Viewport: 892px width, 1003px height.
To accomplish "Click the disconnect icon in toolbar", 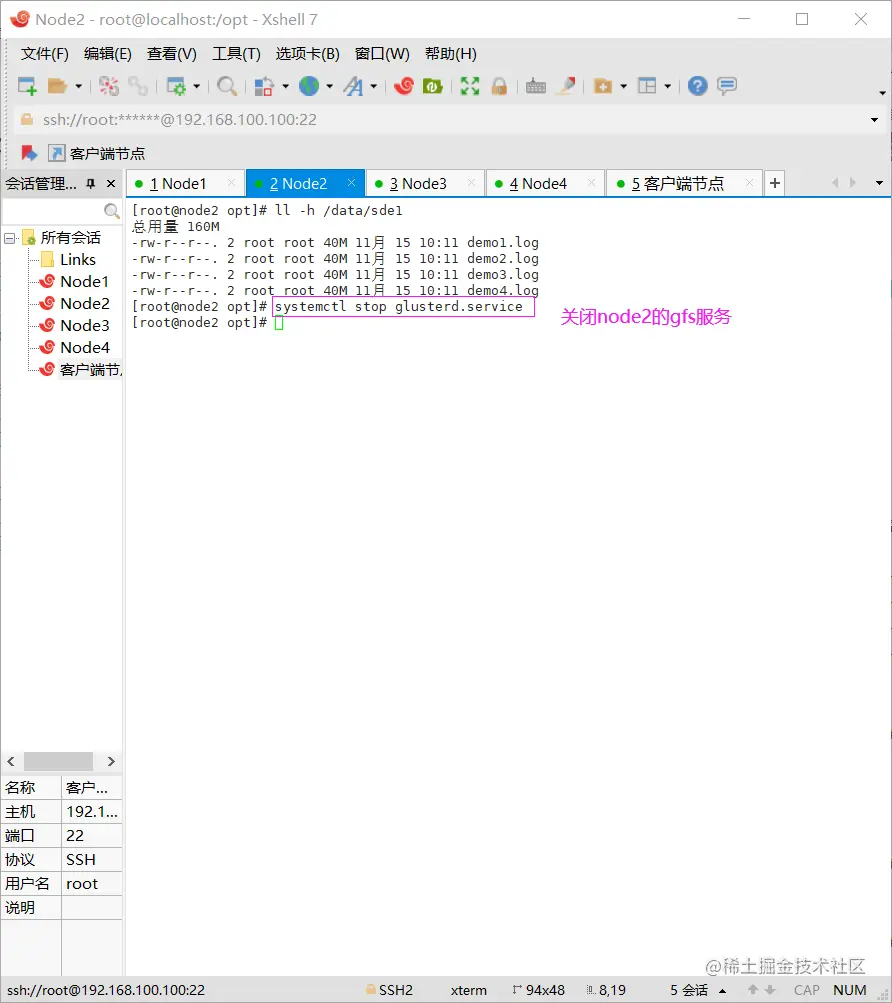I will click(x=109, y=86).
